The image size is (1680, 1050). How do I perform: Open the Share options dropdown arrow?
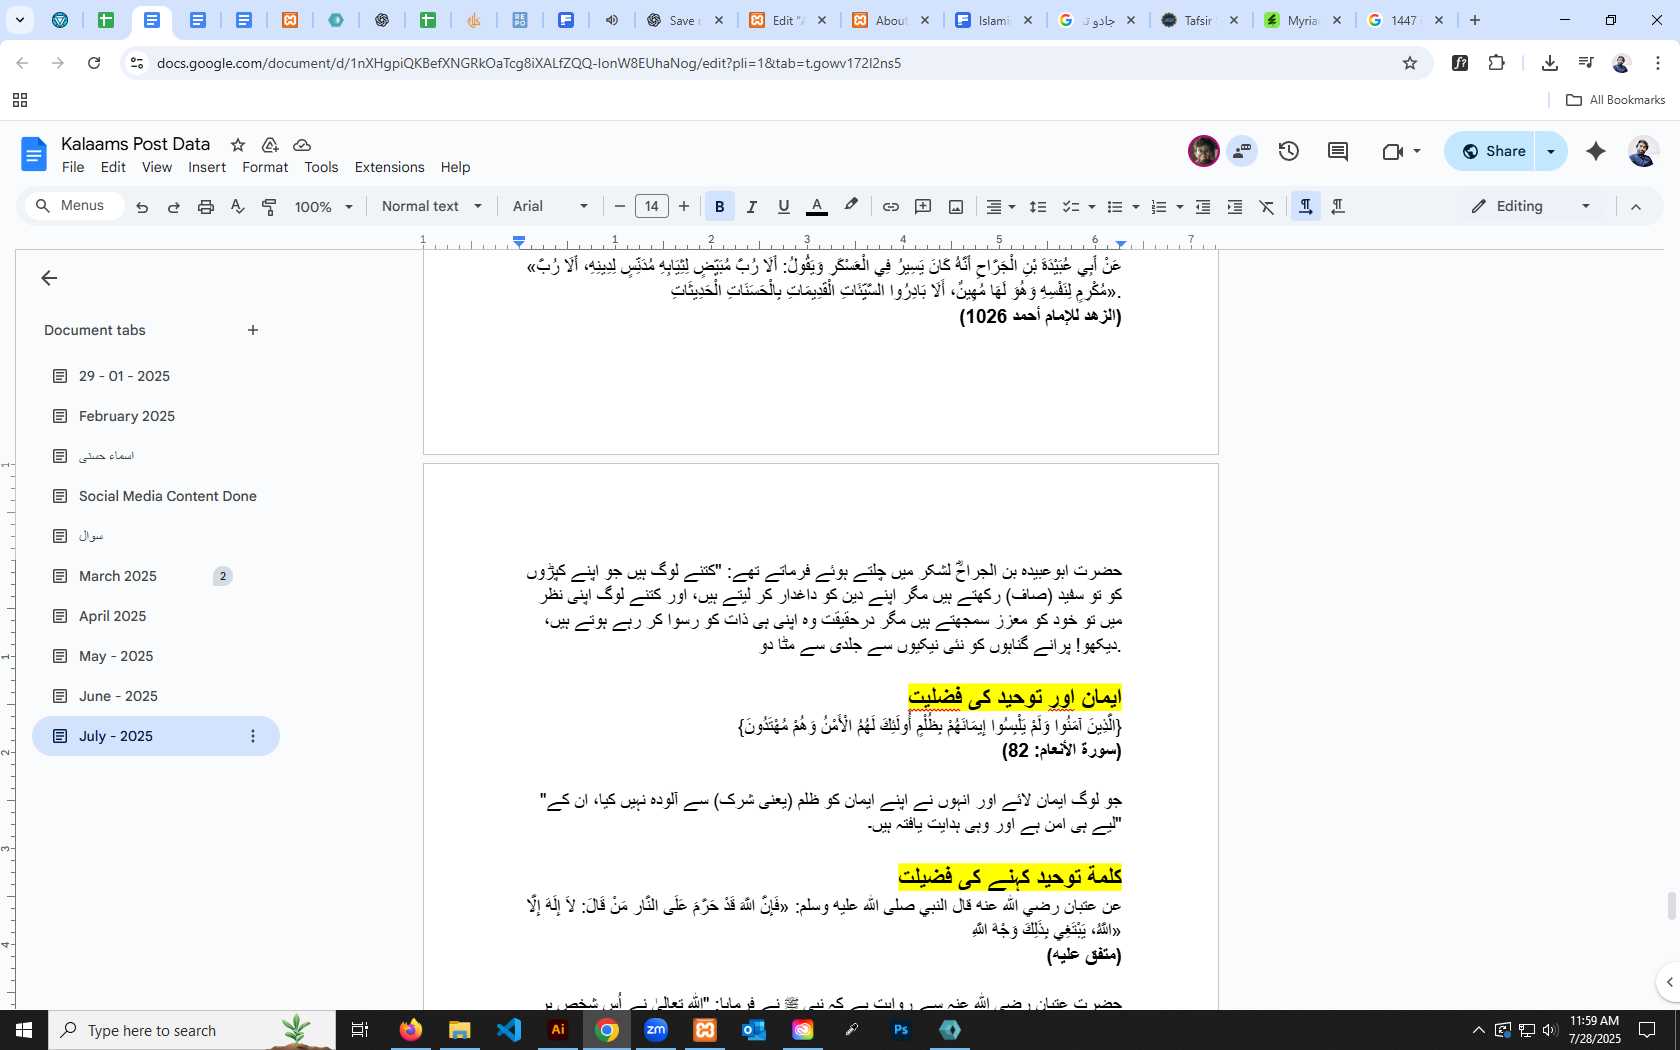(x=1551, y=151)
